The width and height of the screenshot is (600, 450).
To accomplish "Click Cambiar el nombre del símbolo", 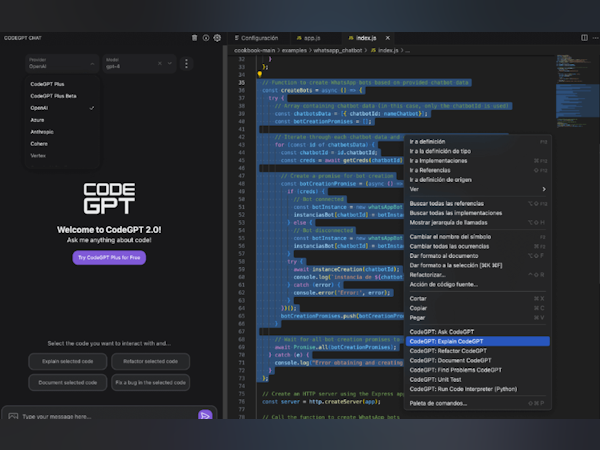I will (478, 237).
